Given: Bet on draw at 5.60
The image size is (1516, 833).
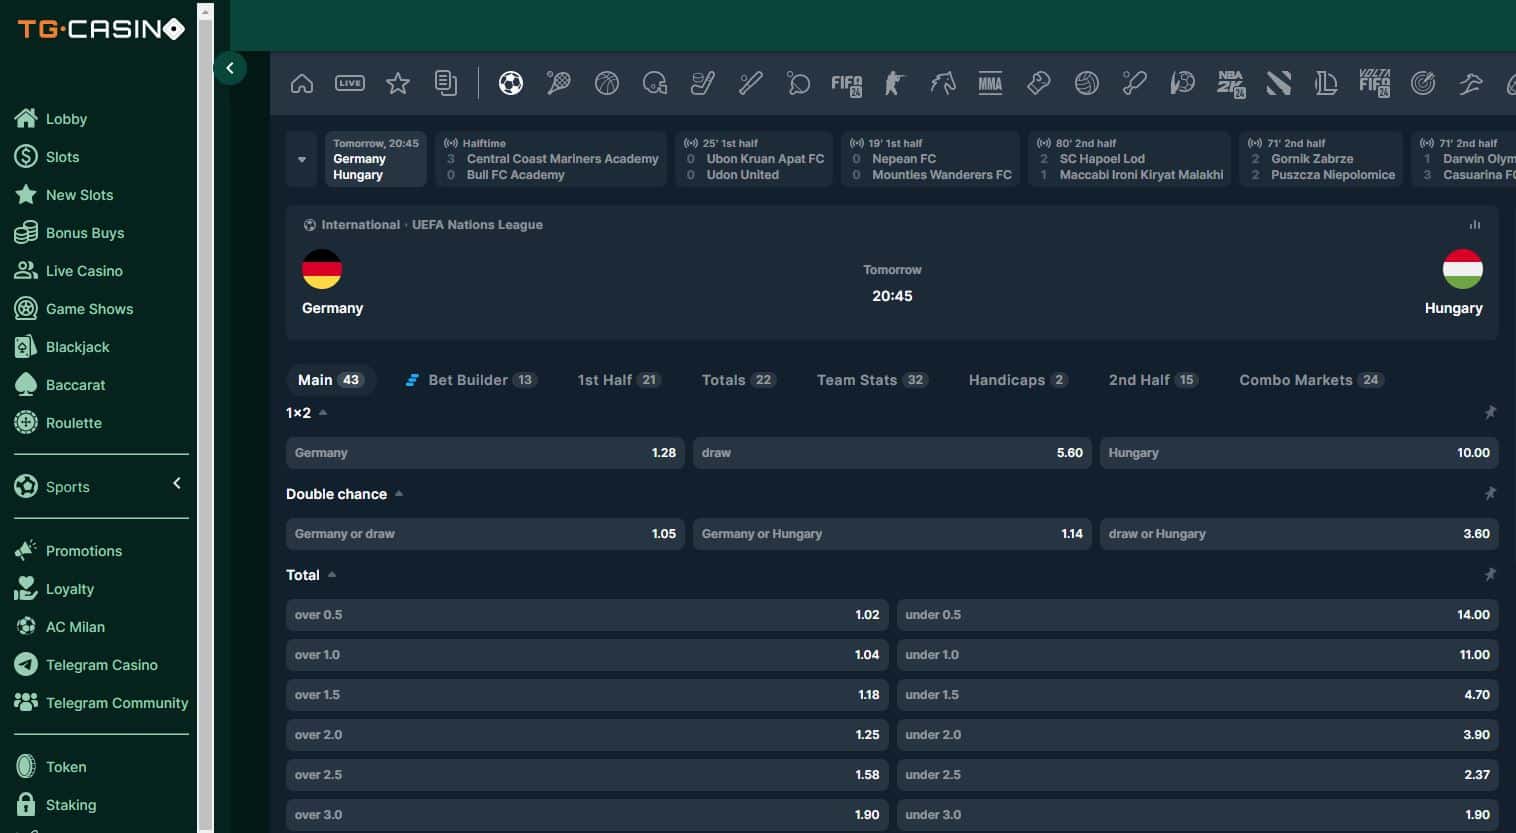Looking at the screenshot, I should coord(892,453).
